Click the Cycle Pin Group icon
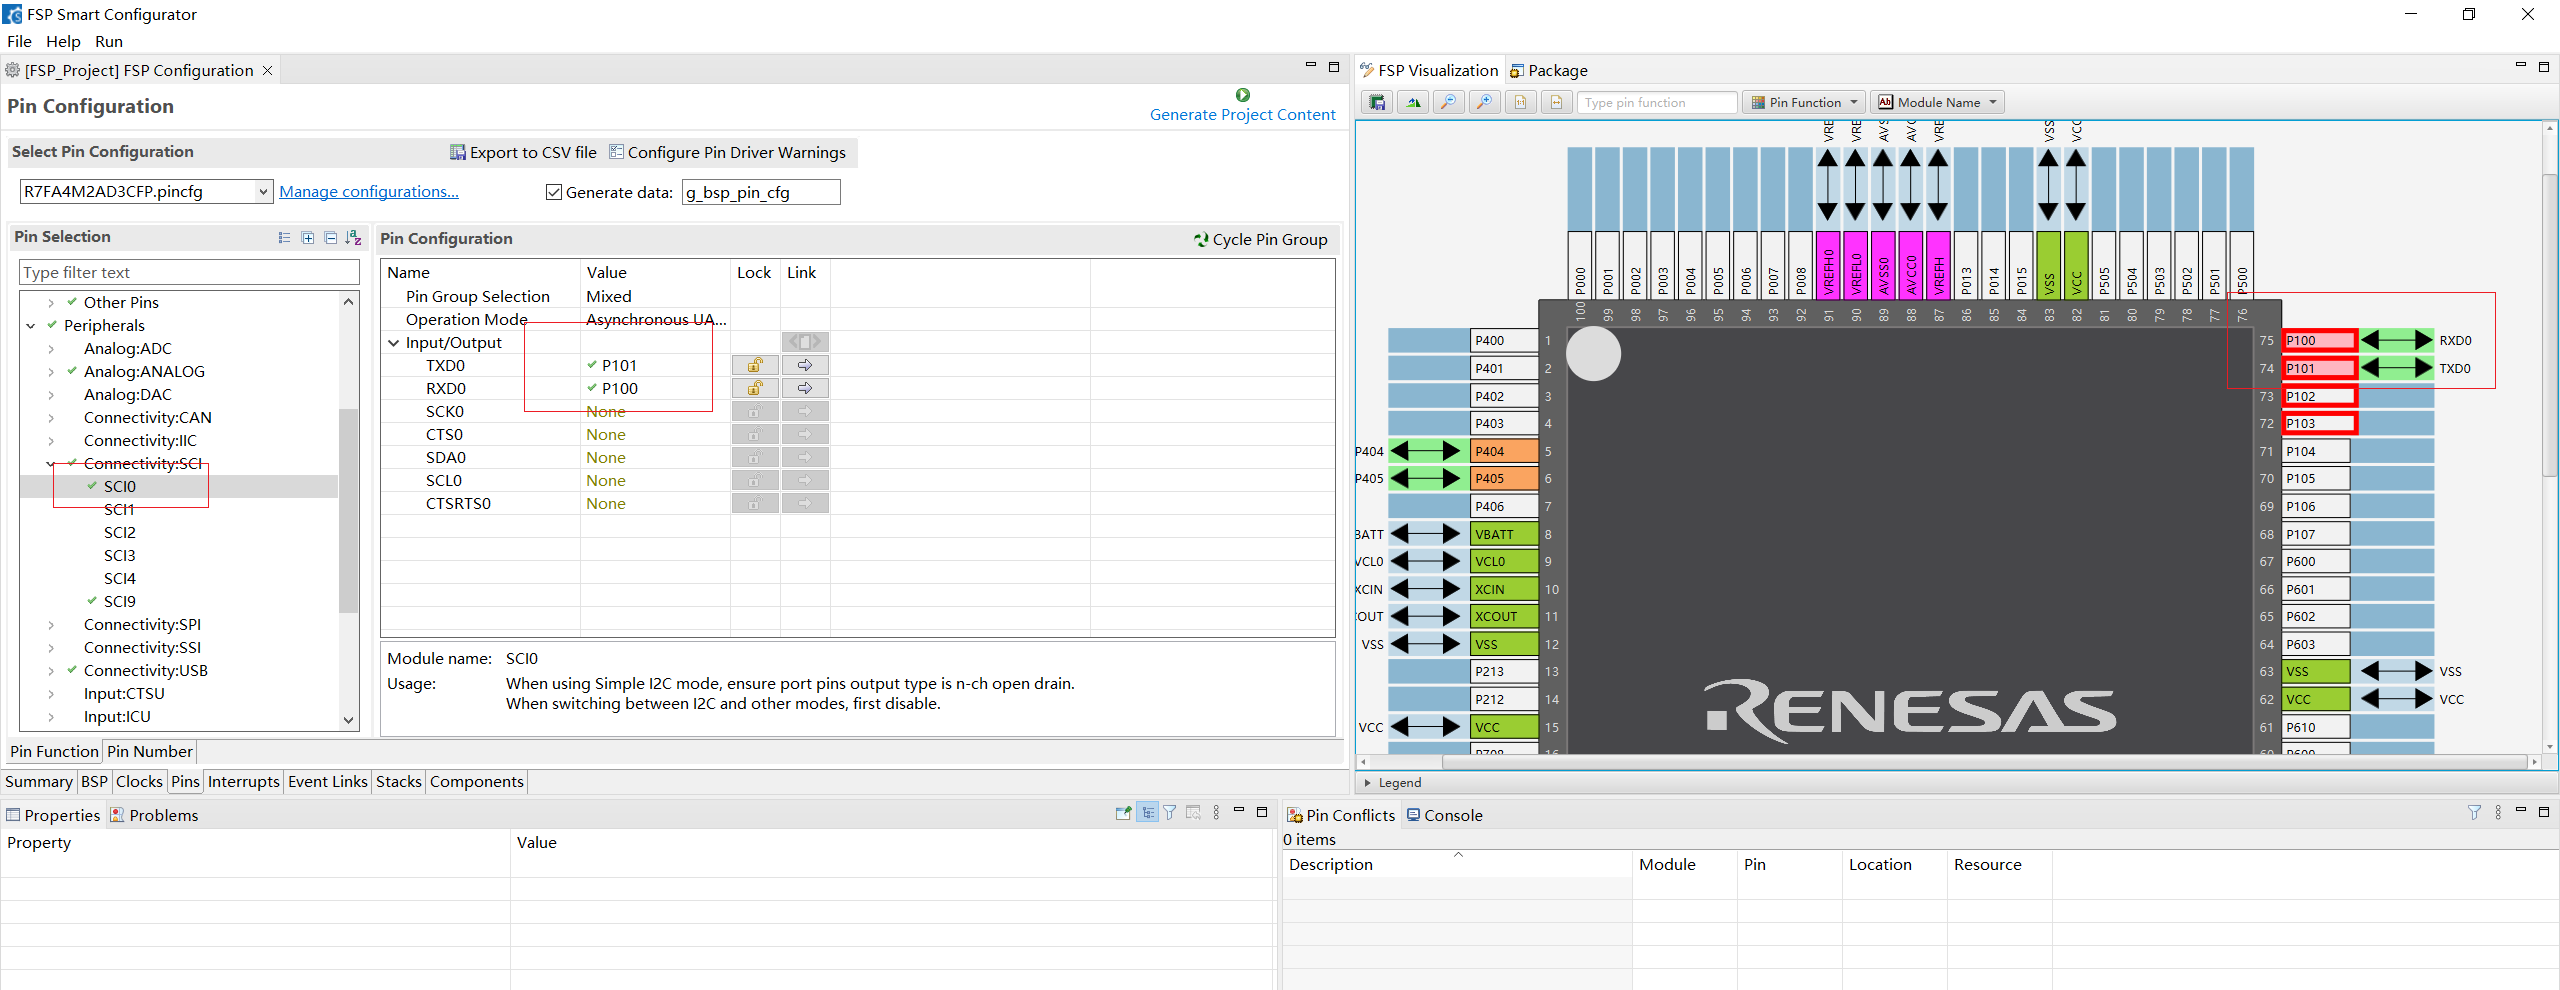Viewport: 2560px width, 990px height. 1201,240
